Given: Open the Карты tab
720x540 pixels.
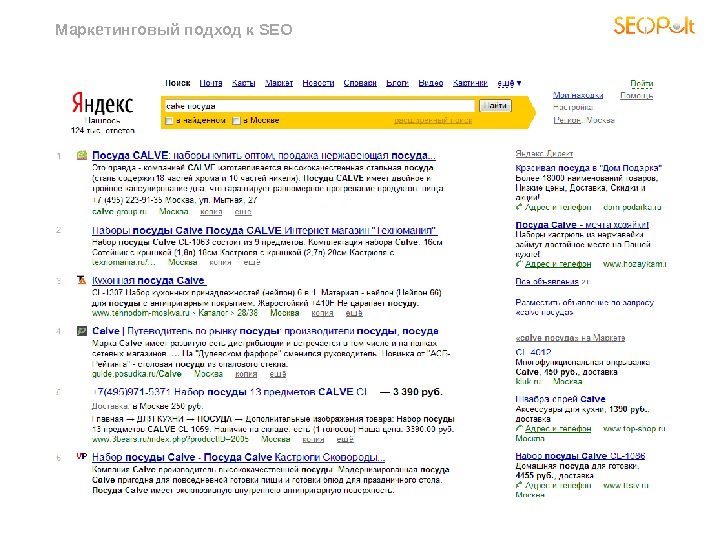Looking at the screenshot, I should point(243,83).
